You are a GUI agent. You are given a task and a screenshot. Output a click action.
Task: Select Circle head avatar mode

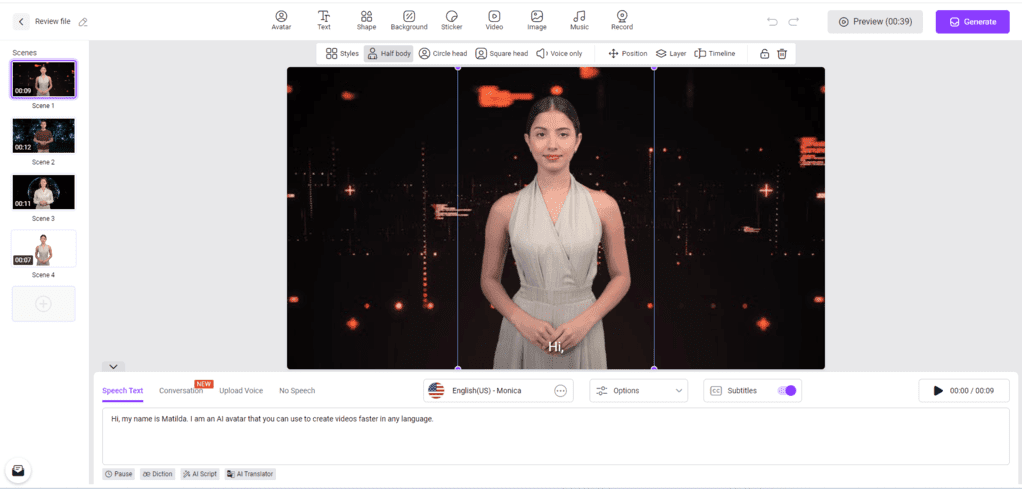coord(443,53)
